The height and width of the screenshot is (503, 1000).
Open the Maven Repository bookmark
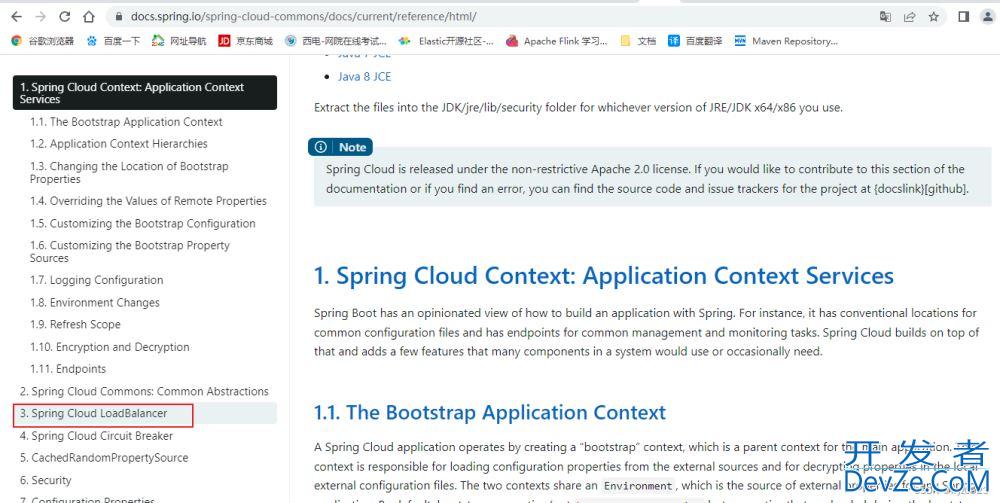(786, 41)
